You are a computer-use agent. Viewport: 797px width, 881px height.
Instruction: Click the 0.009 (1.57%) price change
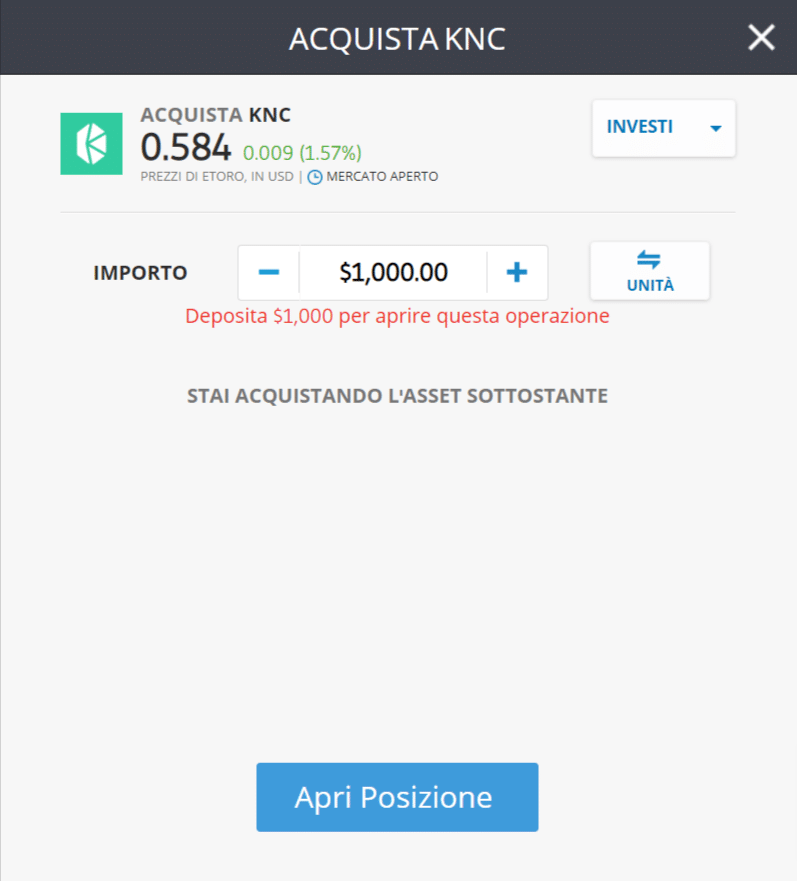coord(302,153)
